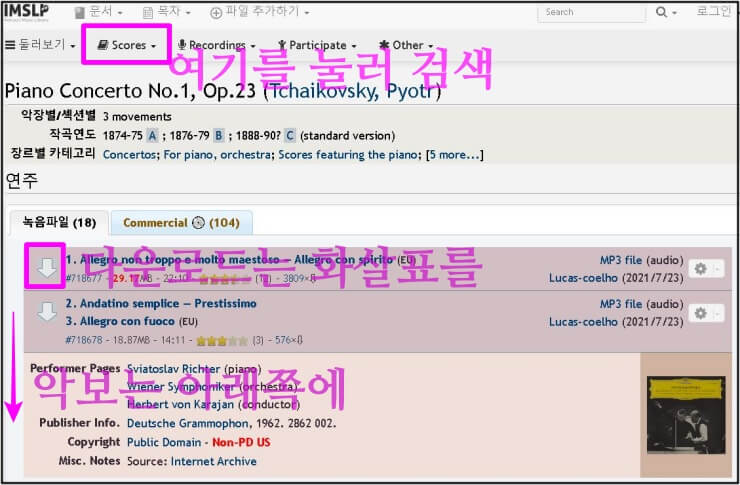This screenshot has width=740, height=485.
Task: Rate the first recording with stars
Action: 225,279
